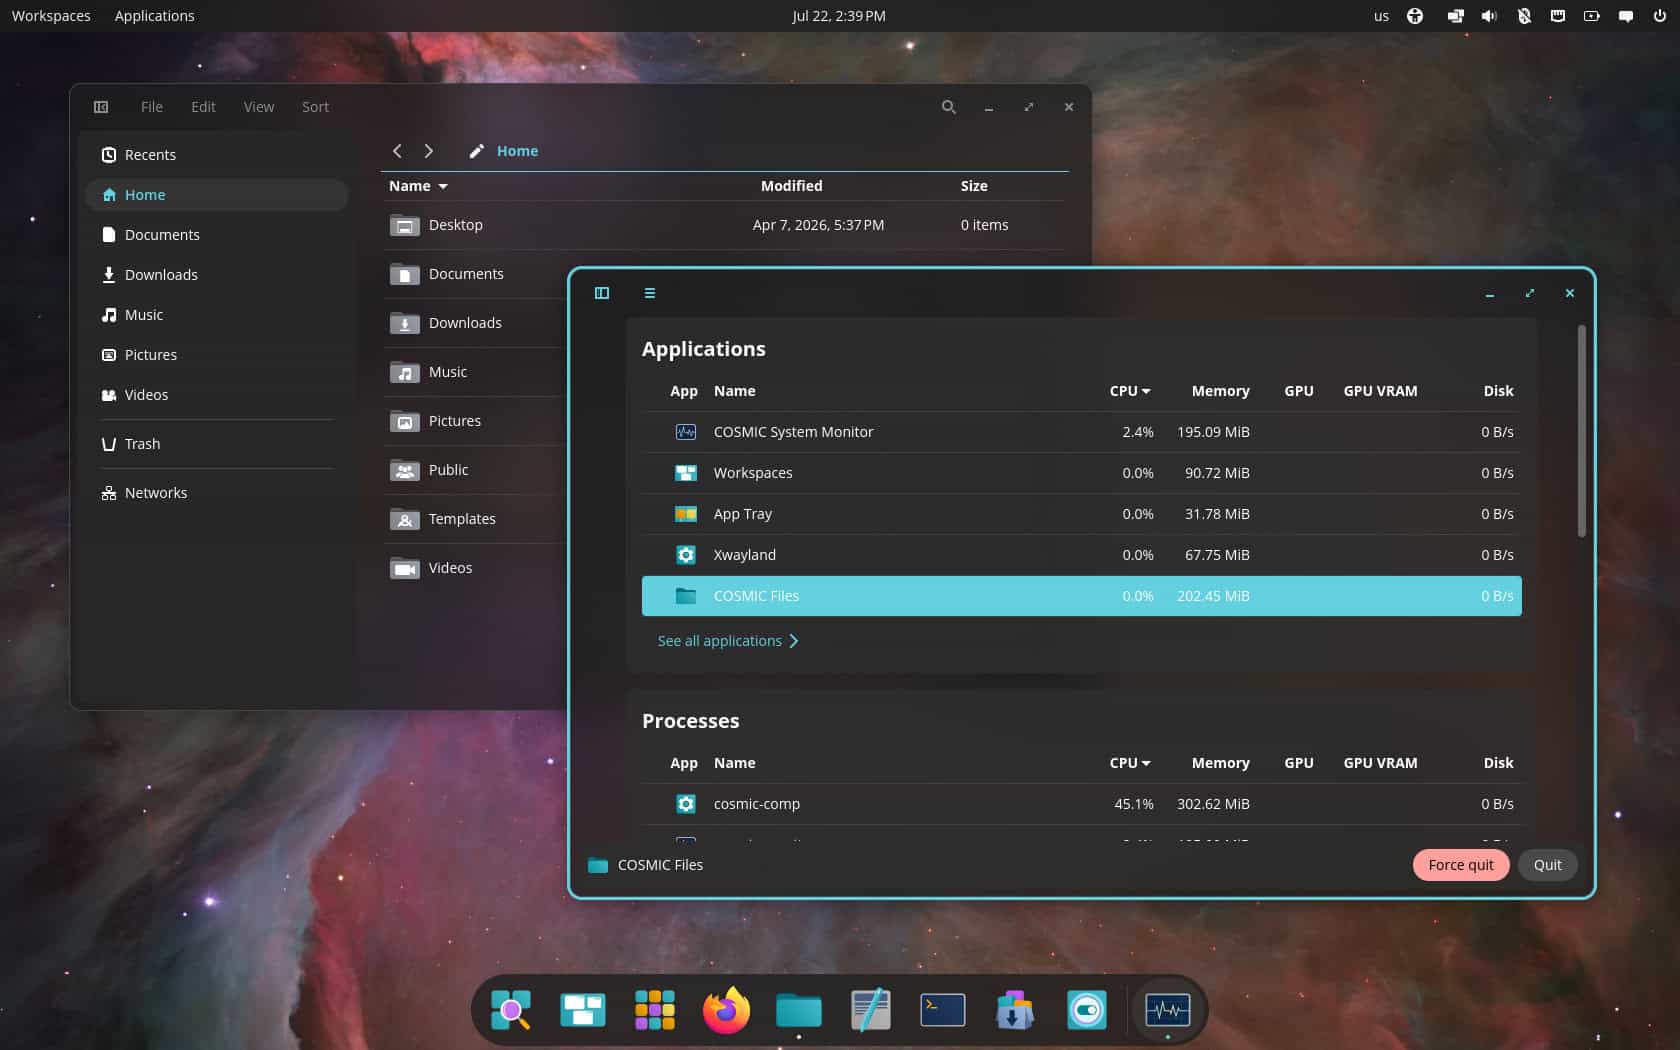Open COSMIC Store from dock

pyautogui.click(x=1015, y=1010)
